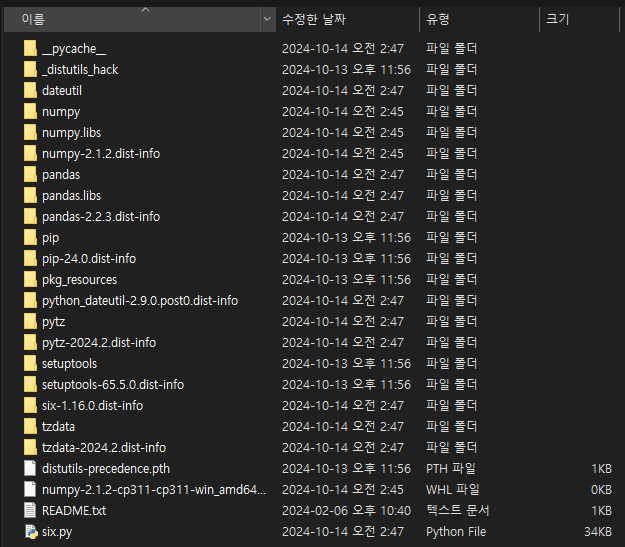
Task: Click six-1.16.0.dist-info name text
Action: click(92, 406)
